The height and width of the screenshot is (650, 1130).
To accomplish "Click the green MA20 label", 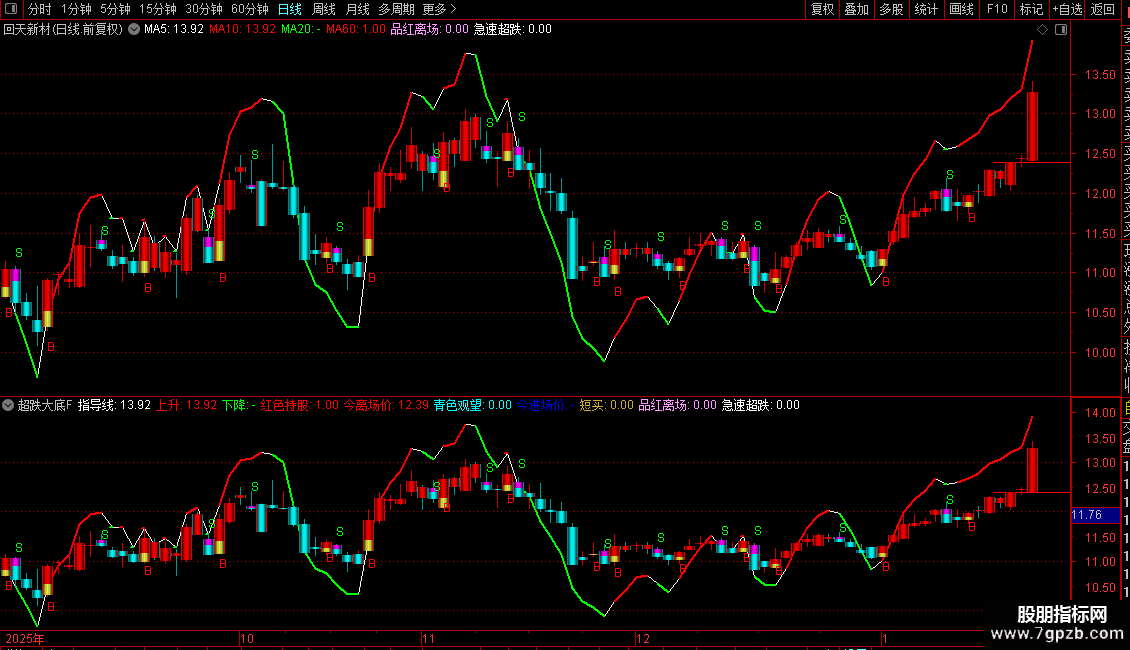I will (301, 30).
